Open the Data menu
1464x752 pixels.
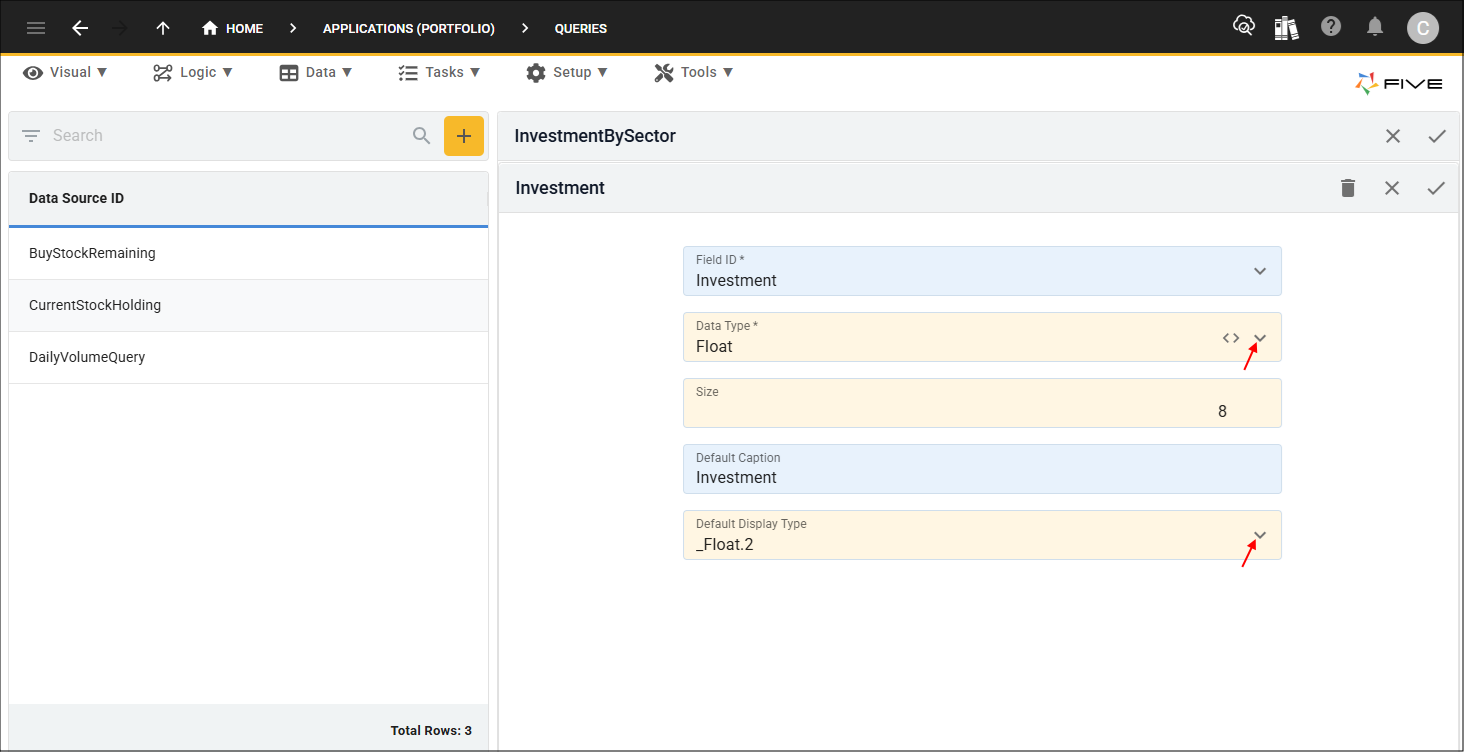pyautogui.click(x=316, y=72)
